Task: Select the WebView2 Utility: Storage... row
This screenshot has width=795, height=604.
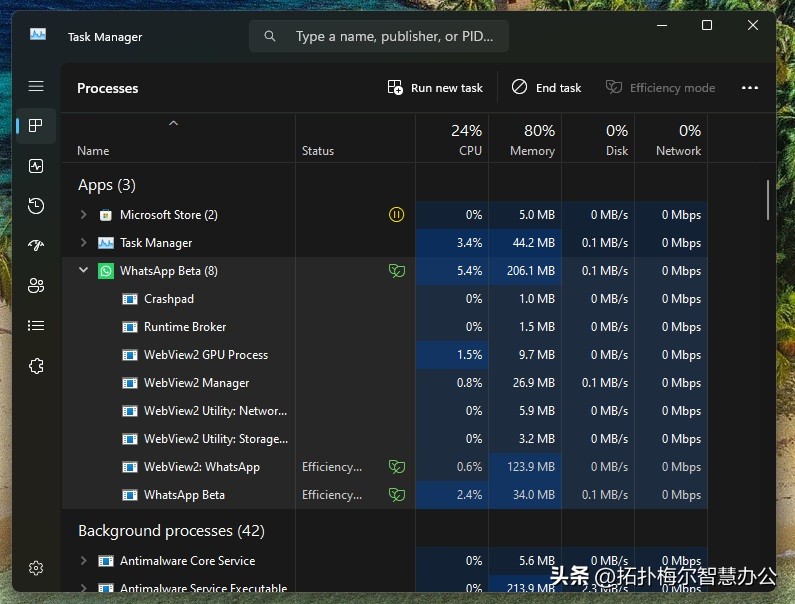Action: [384, 439]
